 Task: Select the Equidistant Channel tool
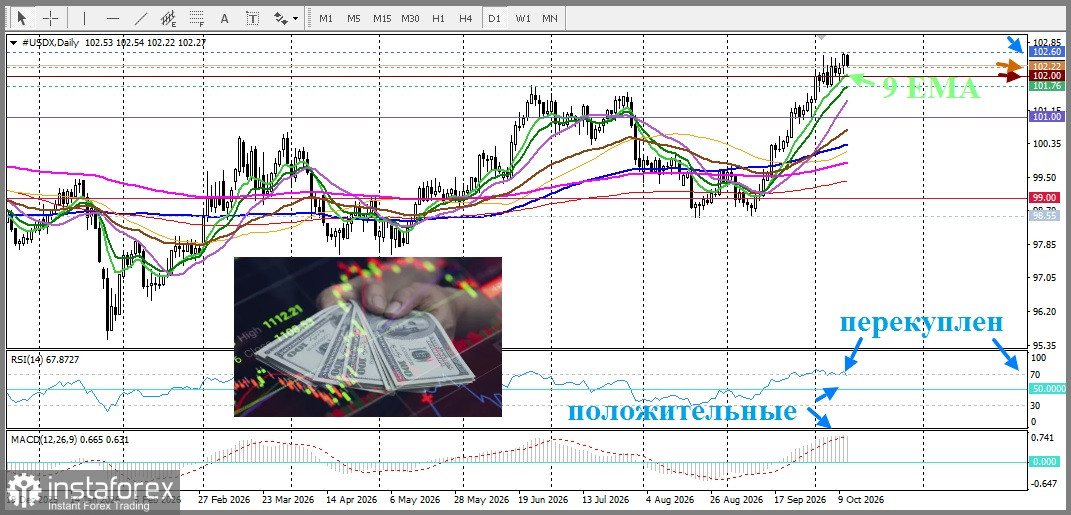(x=169, y=18)
